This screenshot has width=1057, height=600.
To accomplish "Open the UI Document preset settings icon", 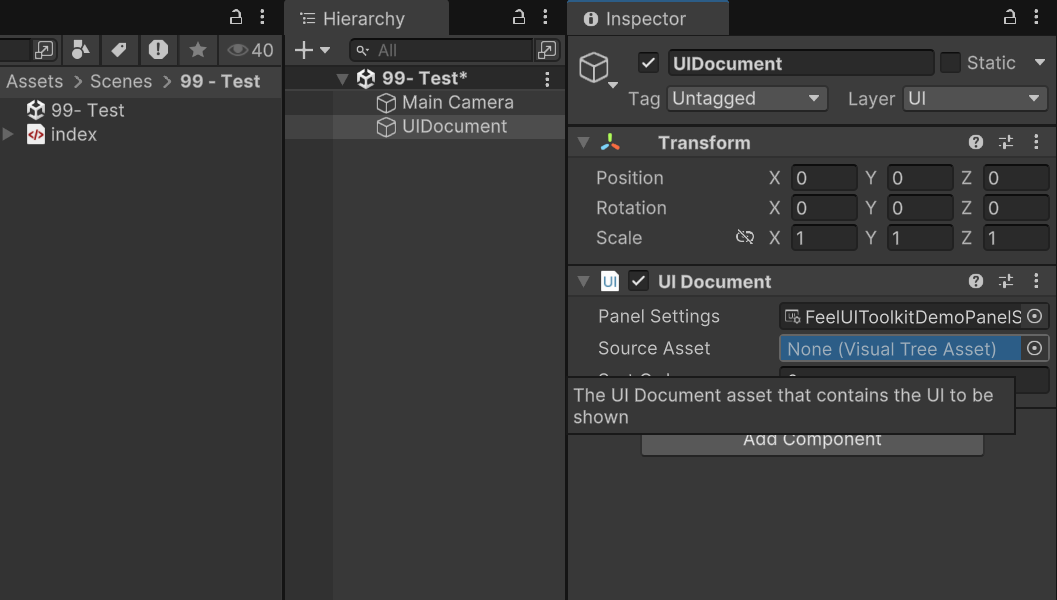I will (x=1006, y=281).
